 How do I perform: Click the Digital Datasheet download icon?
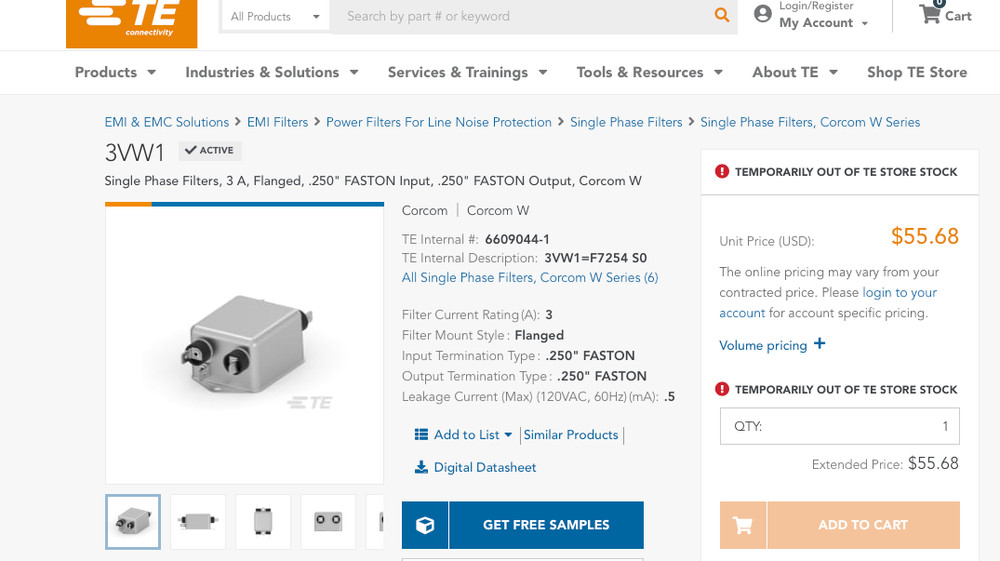tap(421, 467)
